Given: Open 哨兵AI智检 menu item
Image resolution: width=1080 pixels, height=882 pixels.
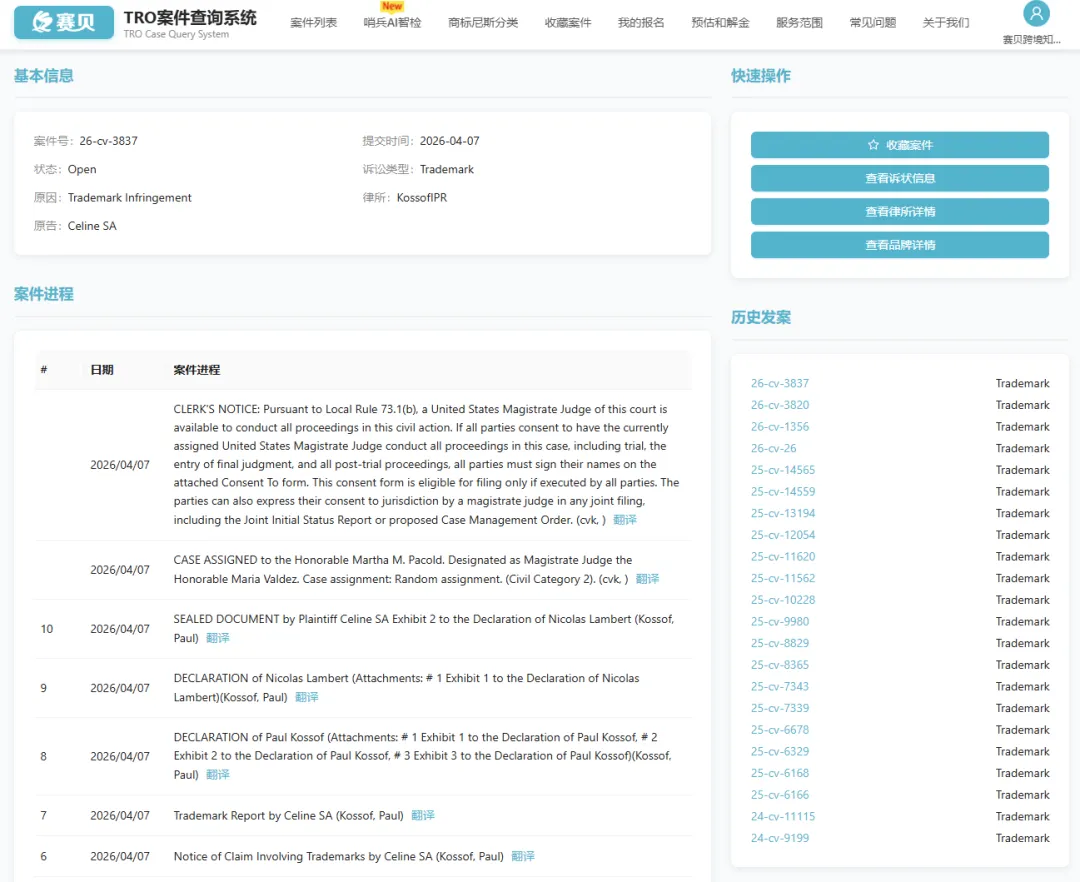Looking at the screenshot, I should 392,23.
